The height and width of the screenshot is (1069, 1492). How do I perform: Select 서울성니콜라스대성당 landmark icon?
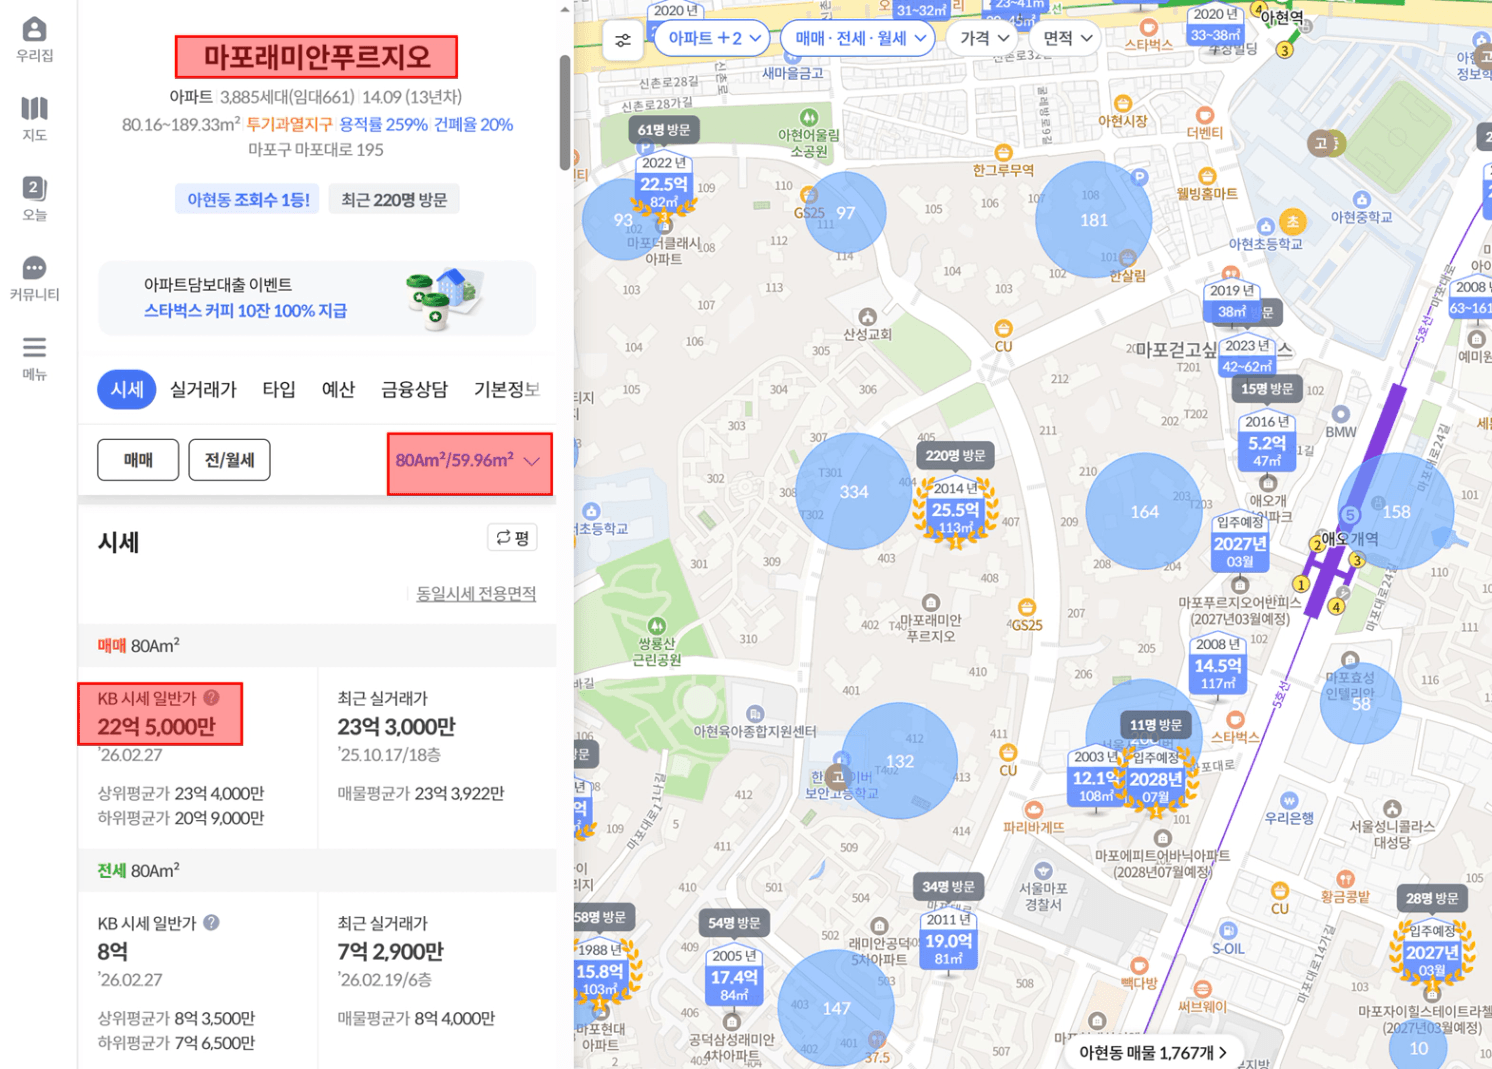[1392, 808]
